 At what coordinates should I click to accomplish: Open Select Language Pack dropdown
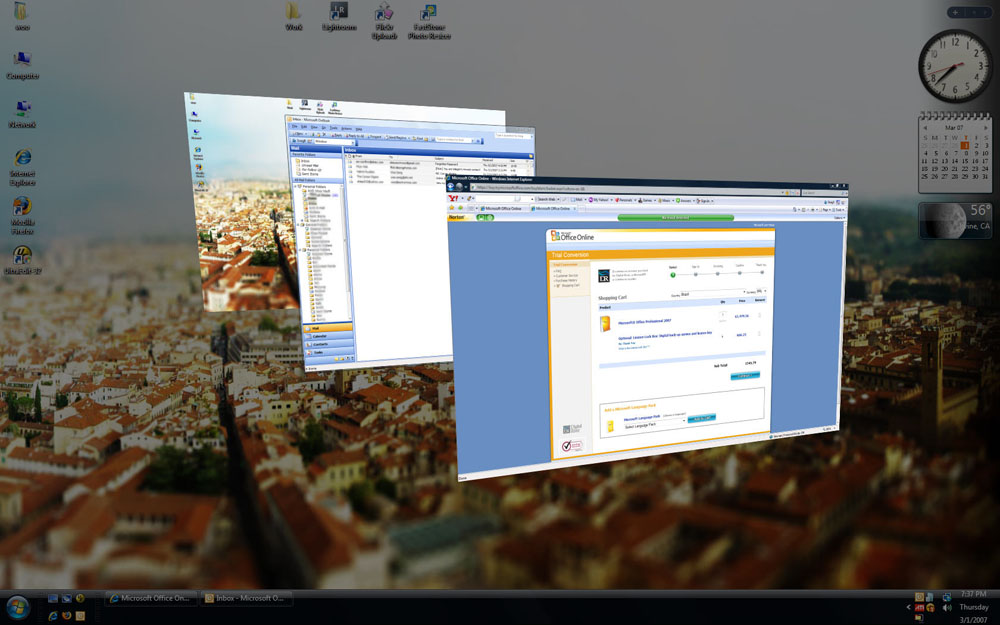tap(655, 425)
